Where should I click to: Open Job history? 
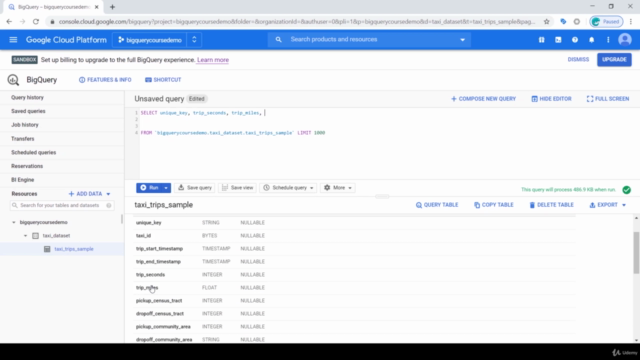tap(24, 125)
